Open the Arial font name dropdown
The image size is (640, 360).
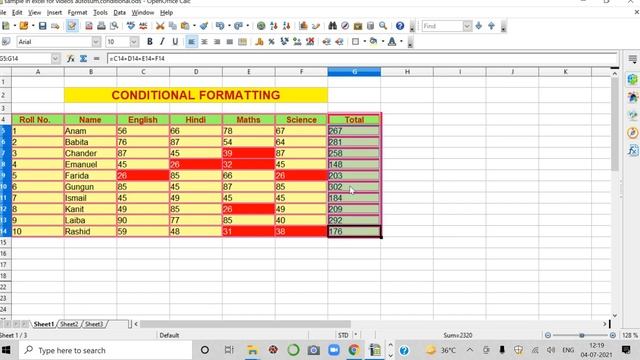point(96,42)
